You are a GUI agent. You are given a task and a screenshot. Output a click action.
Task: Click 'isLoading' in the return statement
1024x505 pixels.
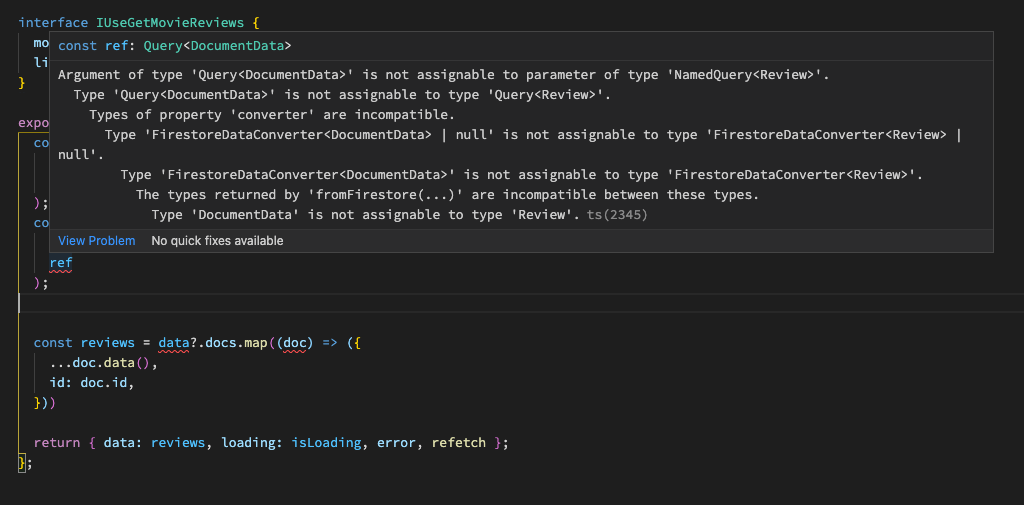click(x=326, y=443)
